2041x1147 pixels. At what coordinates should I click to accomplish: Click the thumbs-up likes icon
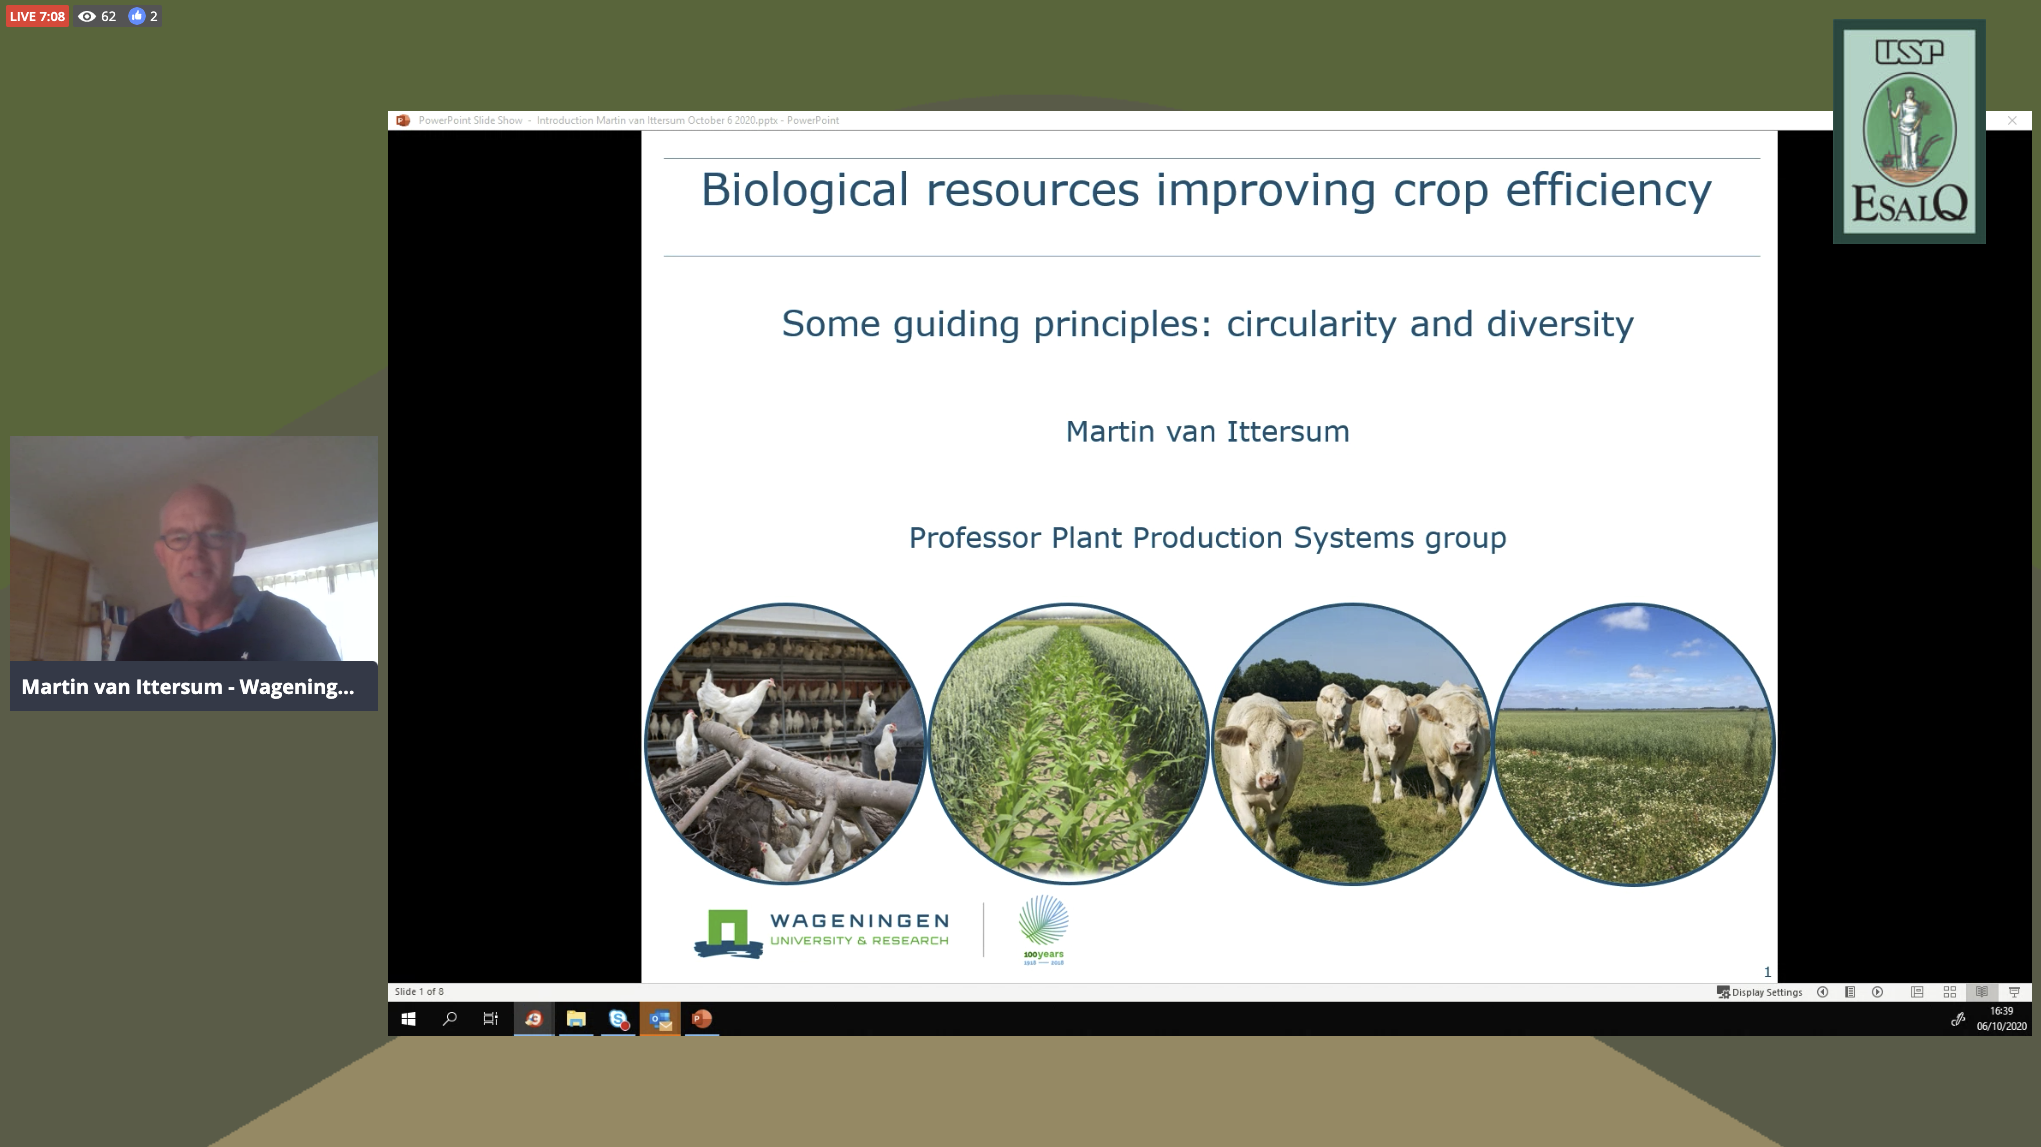(x=137, y=16)
